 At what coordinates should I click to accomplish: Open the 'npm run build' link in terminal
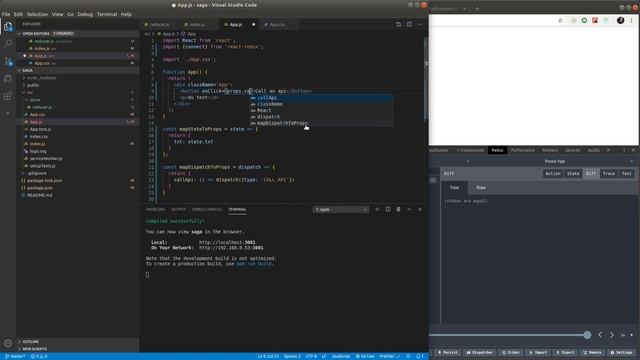point(254,264)
